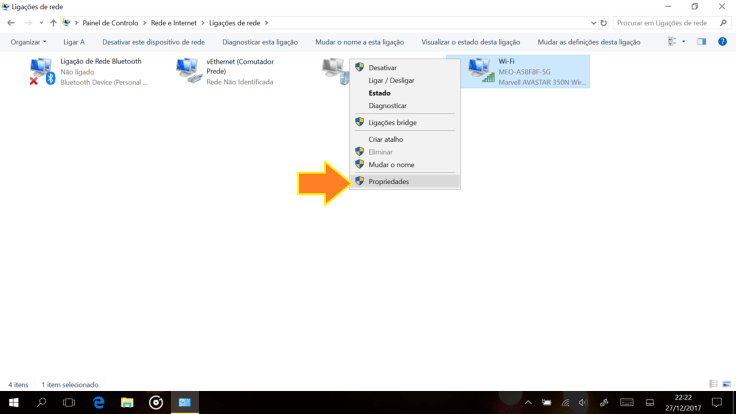The height and width of the screenshot is (414, 736).
Task: Click the Back navigation arrow
Action: [11, 23]
